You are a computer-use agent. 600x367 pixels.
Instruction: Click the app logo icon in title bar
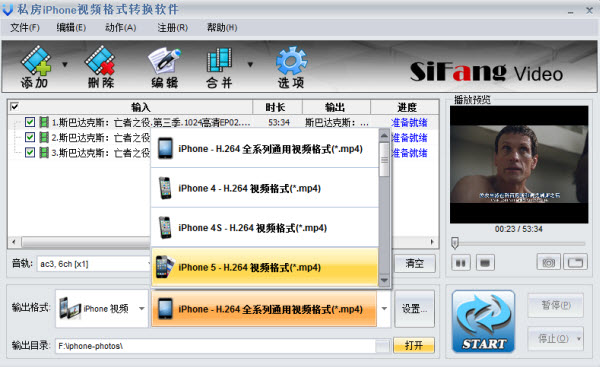(x=8, y=10)
